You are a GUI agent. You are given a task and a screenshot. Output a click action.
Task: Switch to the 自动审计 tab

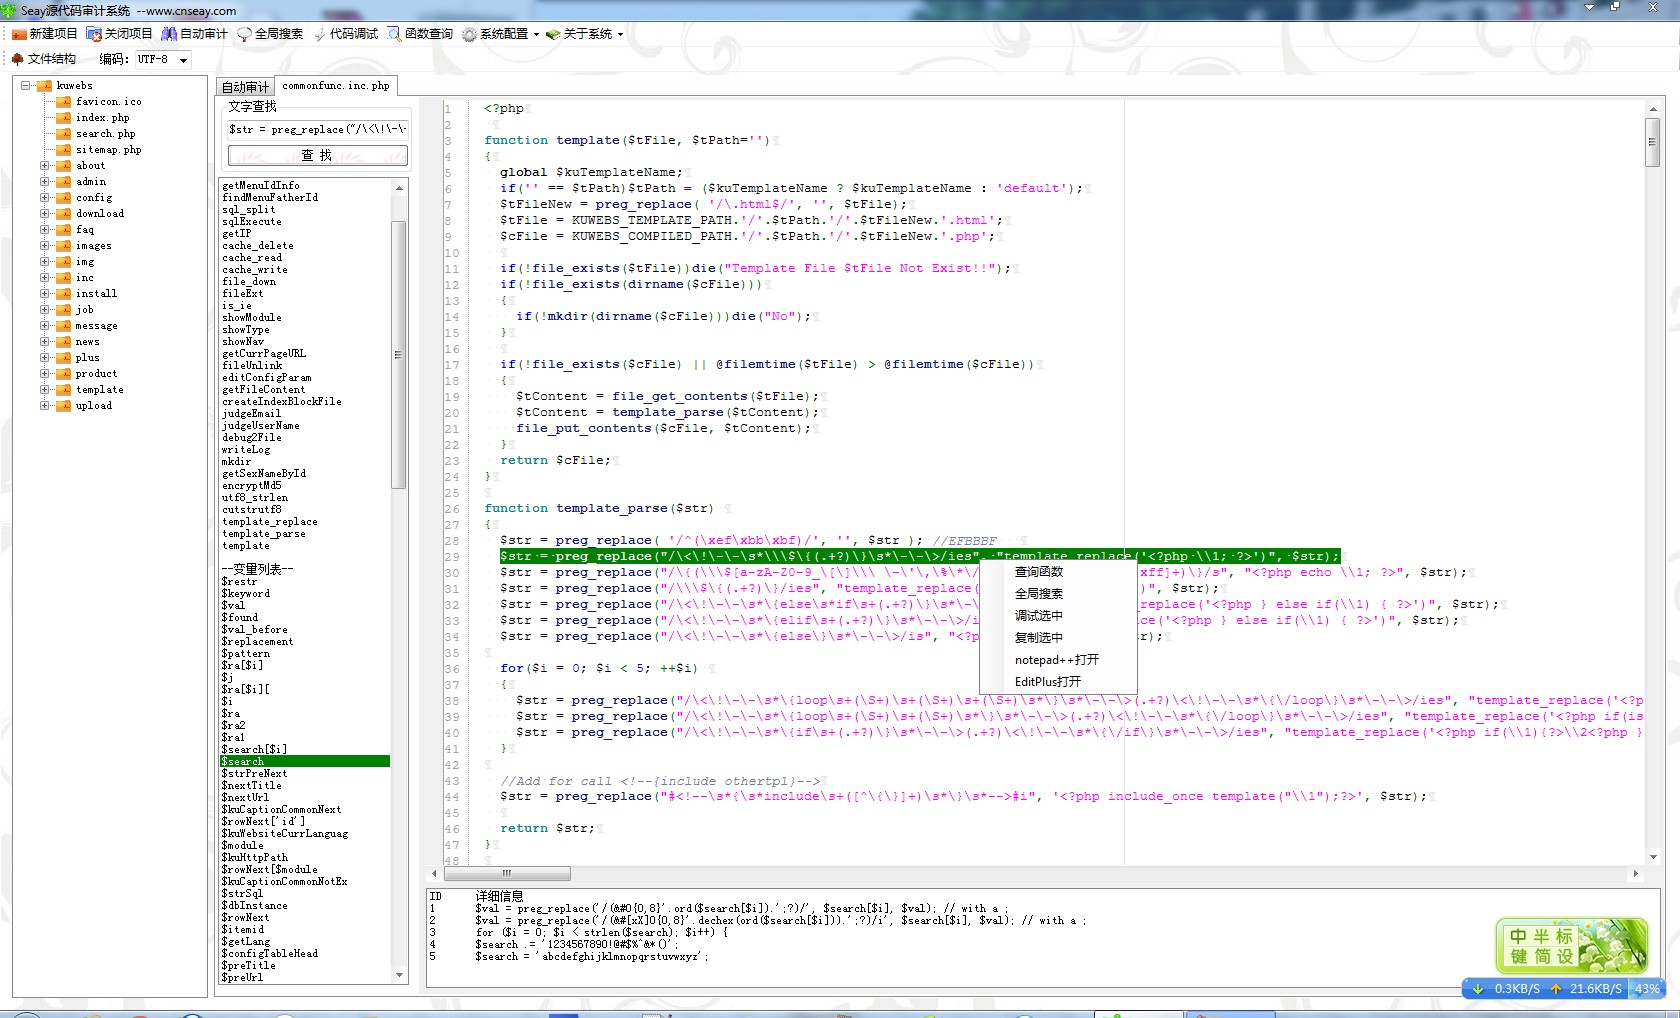[x=245, y=87]
